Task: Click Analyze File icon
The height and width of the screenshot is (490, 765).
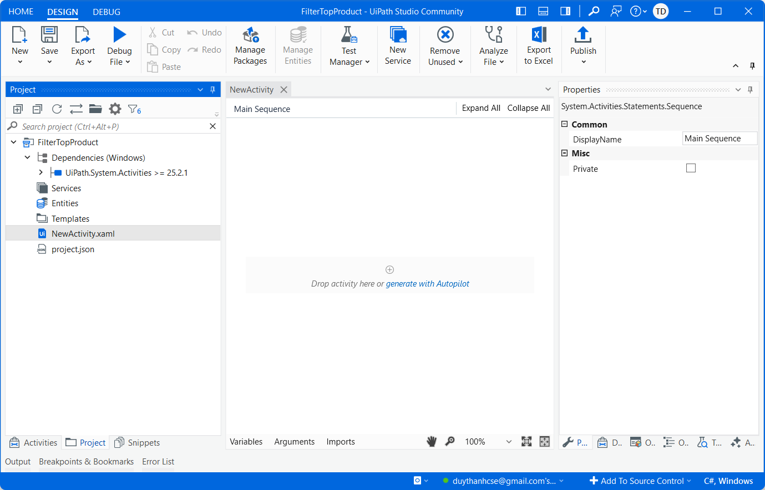Action: click(x=494, y=35)
